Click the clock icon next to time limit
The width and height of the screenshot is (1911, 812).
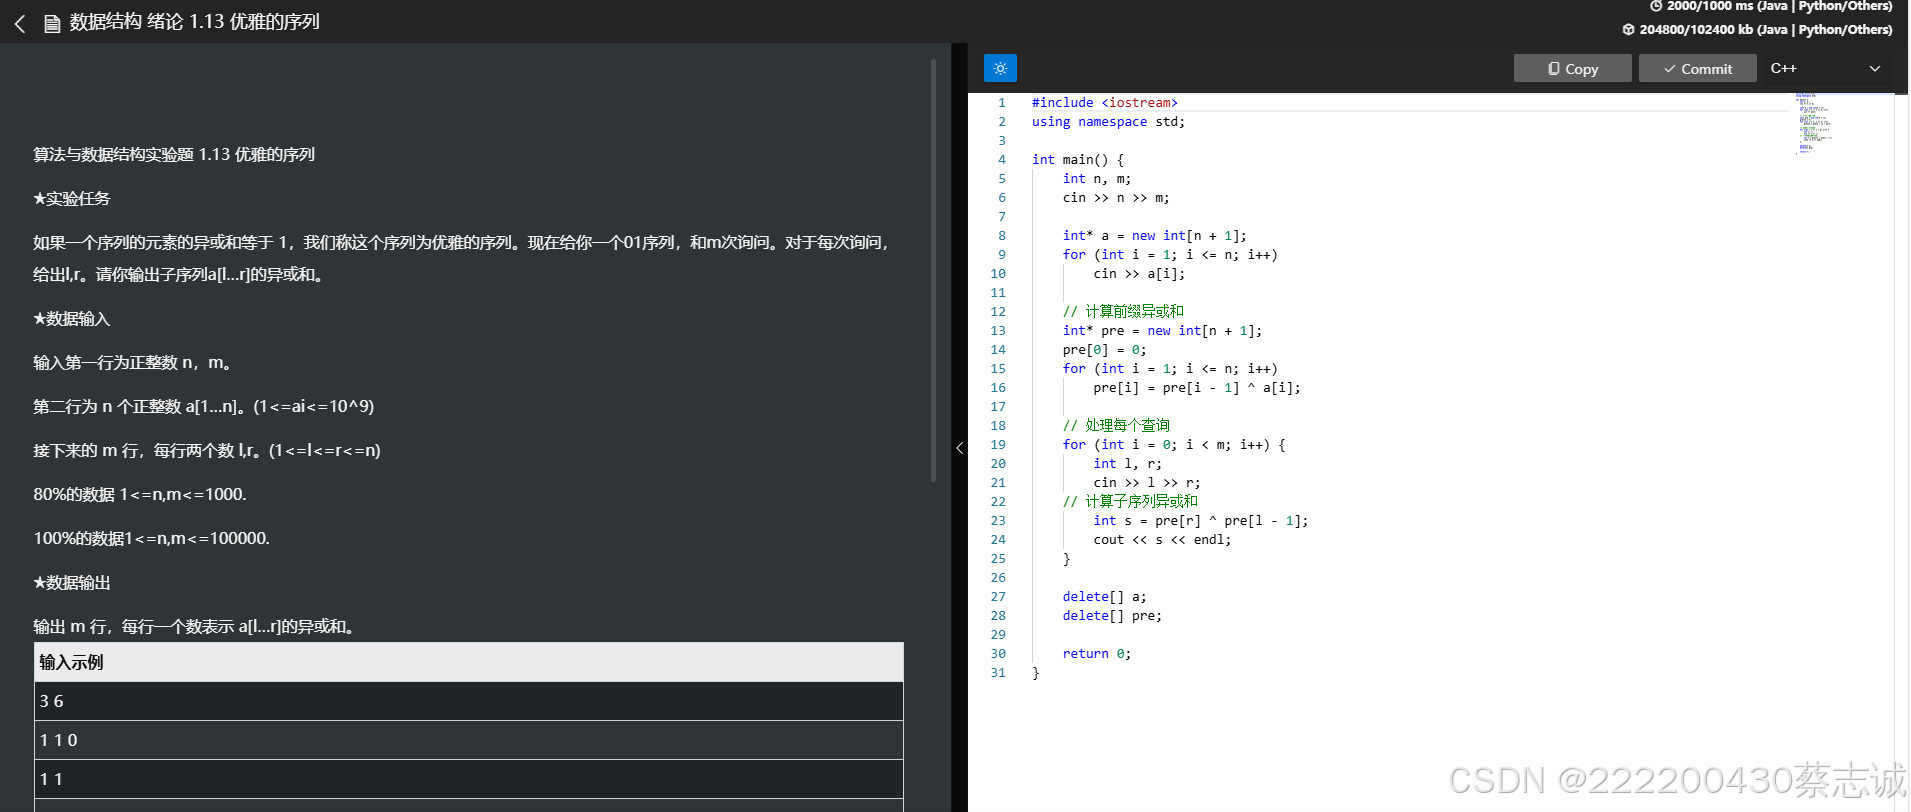pyautogui.click(x=1656, y=6)
